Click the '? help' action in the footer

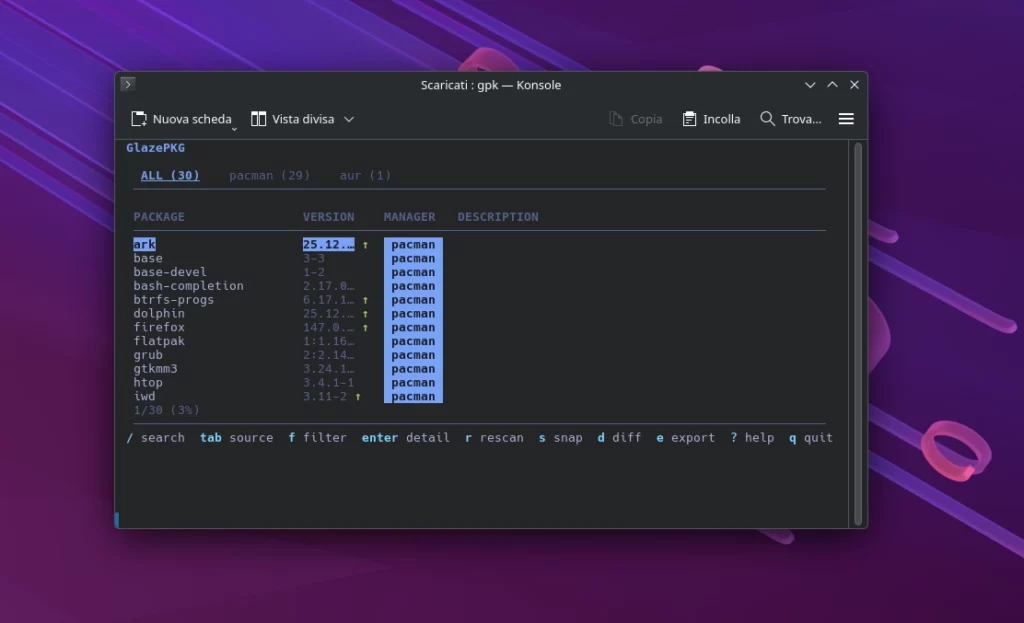pyautogui.click(x=751, y=437)
